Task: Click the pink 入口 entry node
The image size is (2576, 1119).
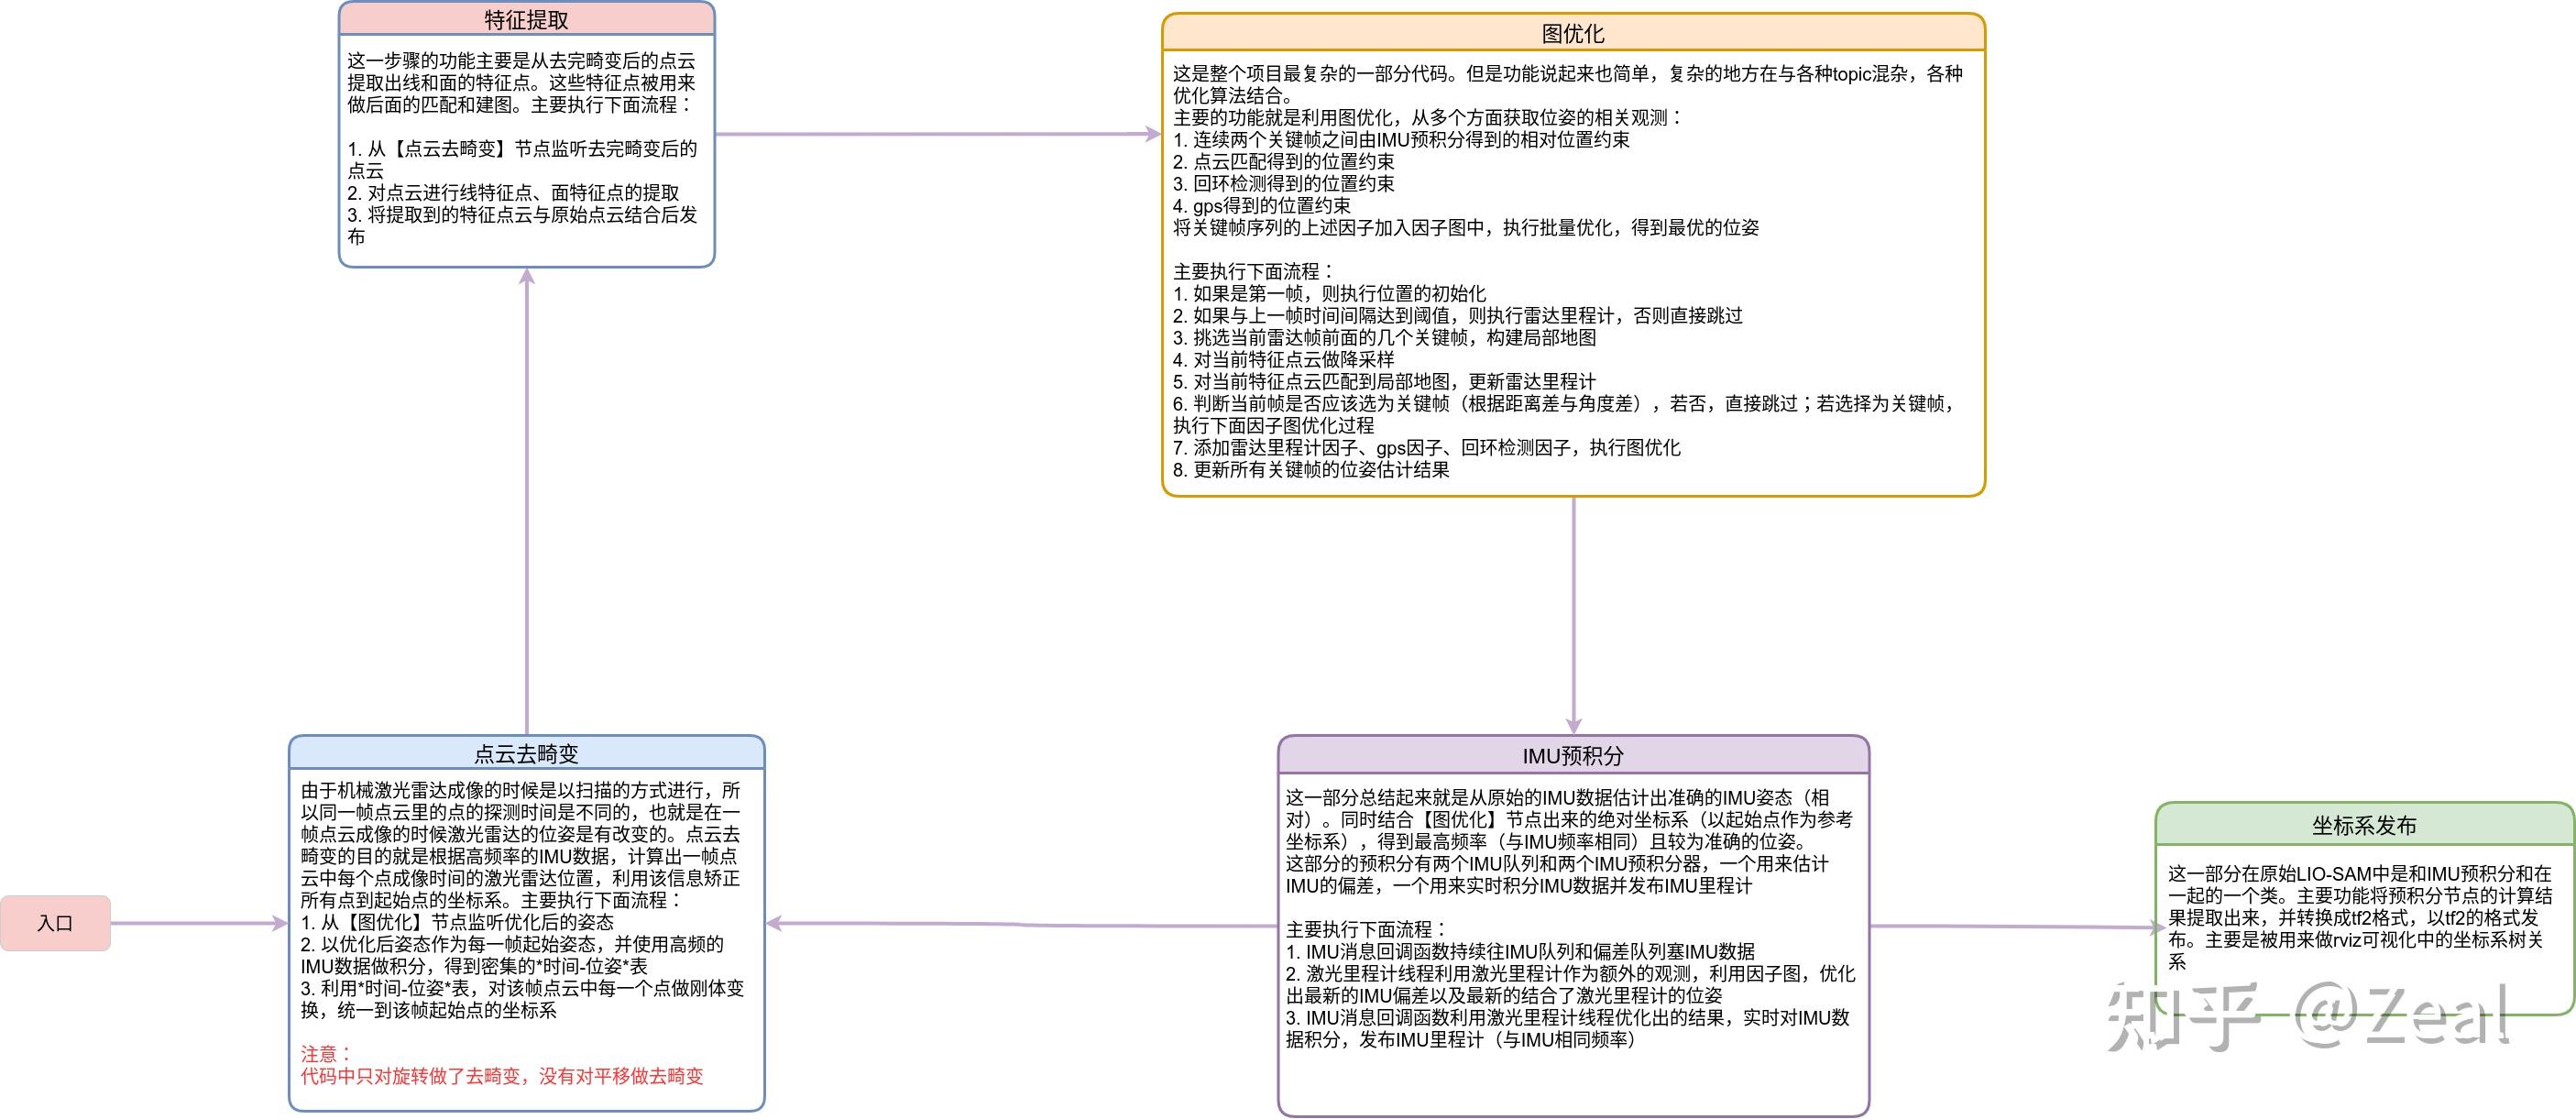Action: coord(55,923)
